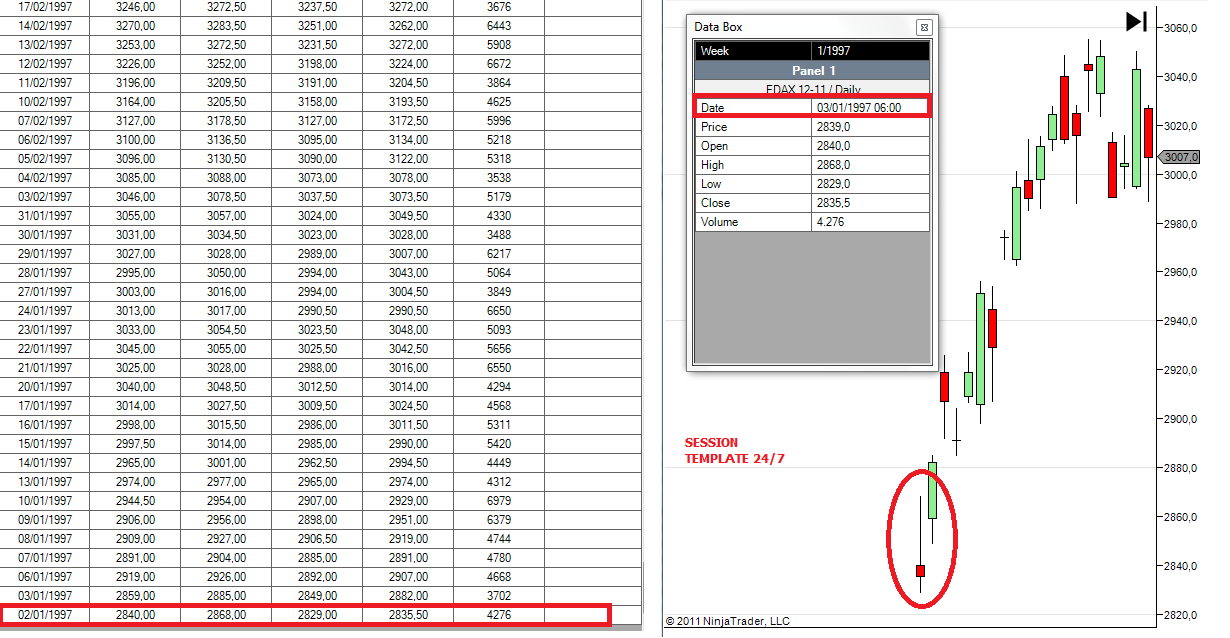The height and width of the screenshot is (638, 1230).
Task: Click the NinjaTrader LLC copyright text
Action: coord(727,621)
